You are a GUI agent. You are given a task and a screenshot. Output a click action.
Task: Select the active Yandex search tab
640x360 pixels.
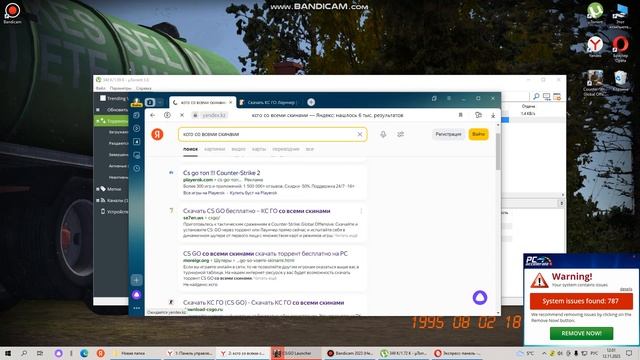[x=203, y=102]
